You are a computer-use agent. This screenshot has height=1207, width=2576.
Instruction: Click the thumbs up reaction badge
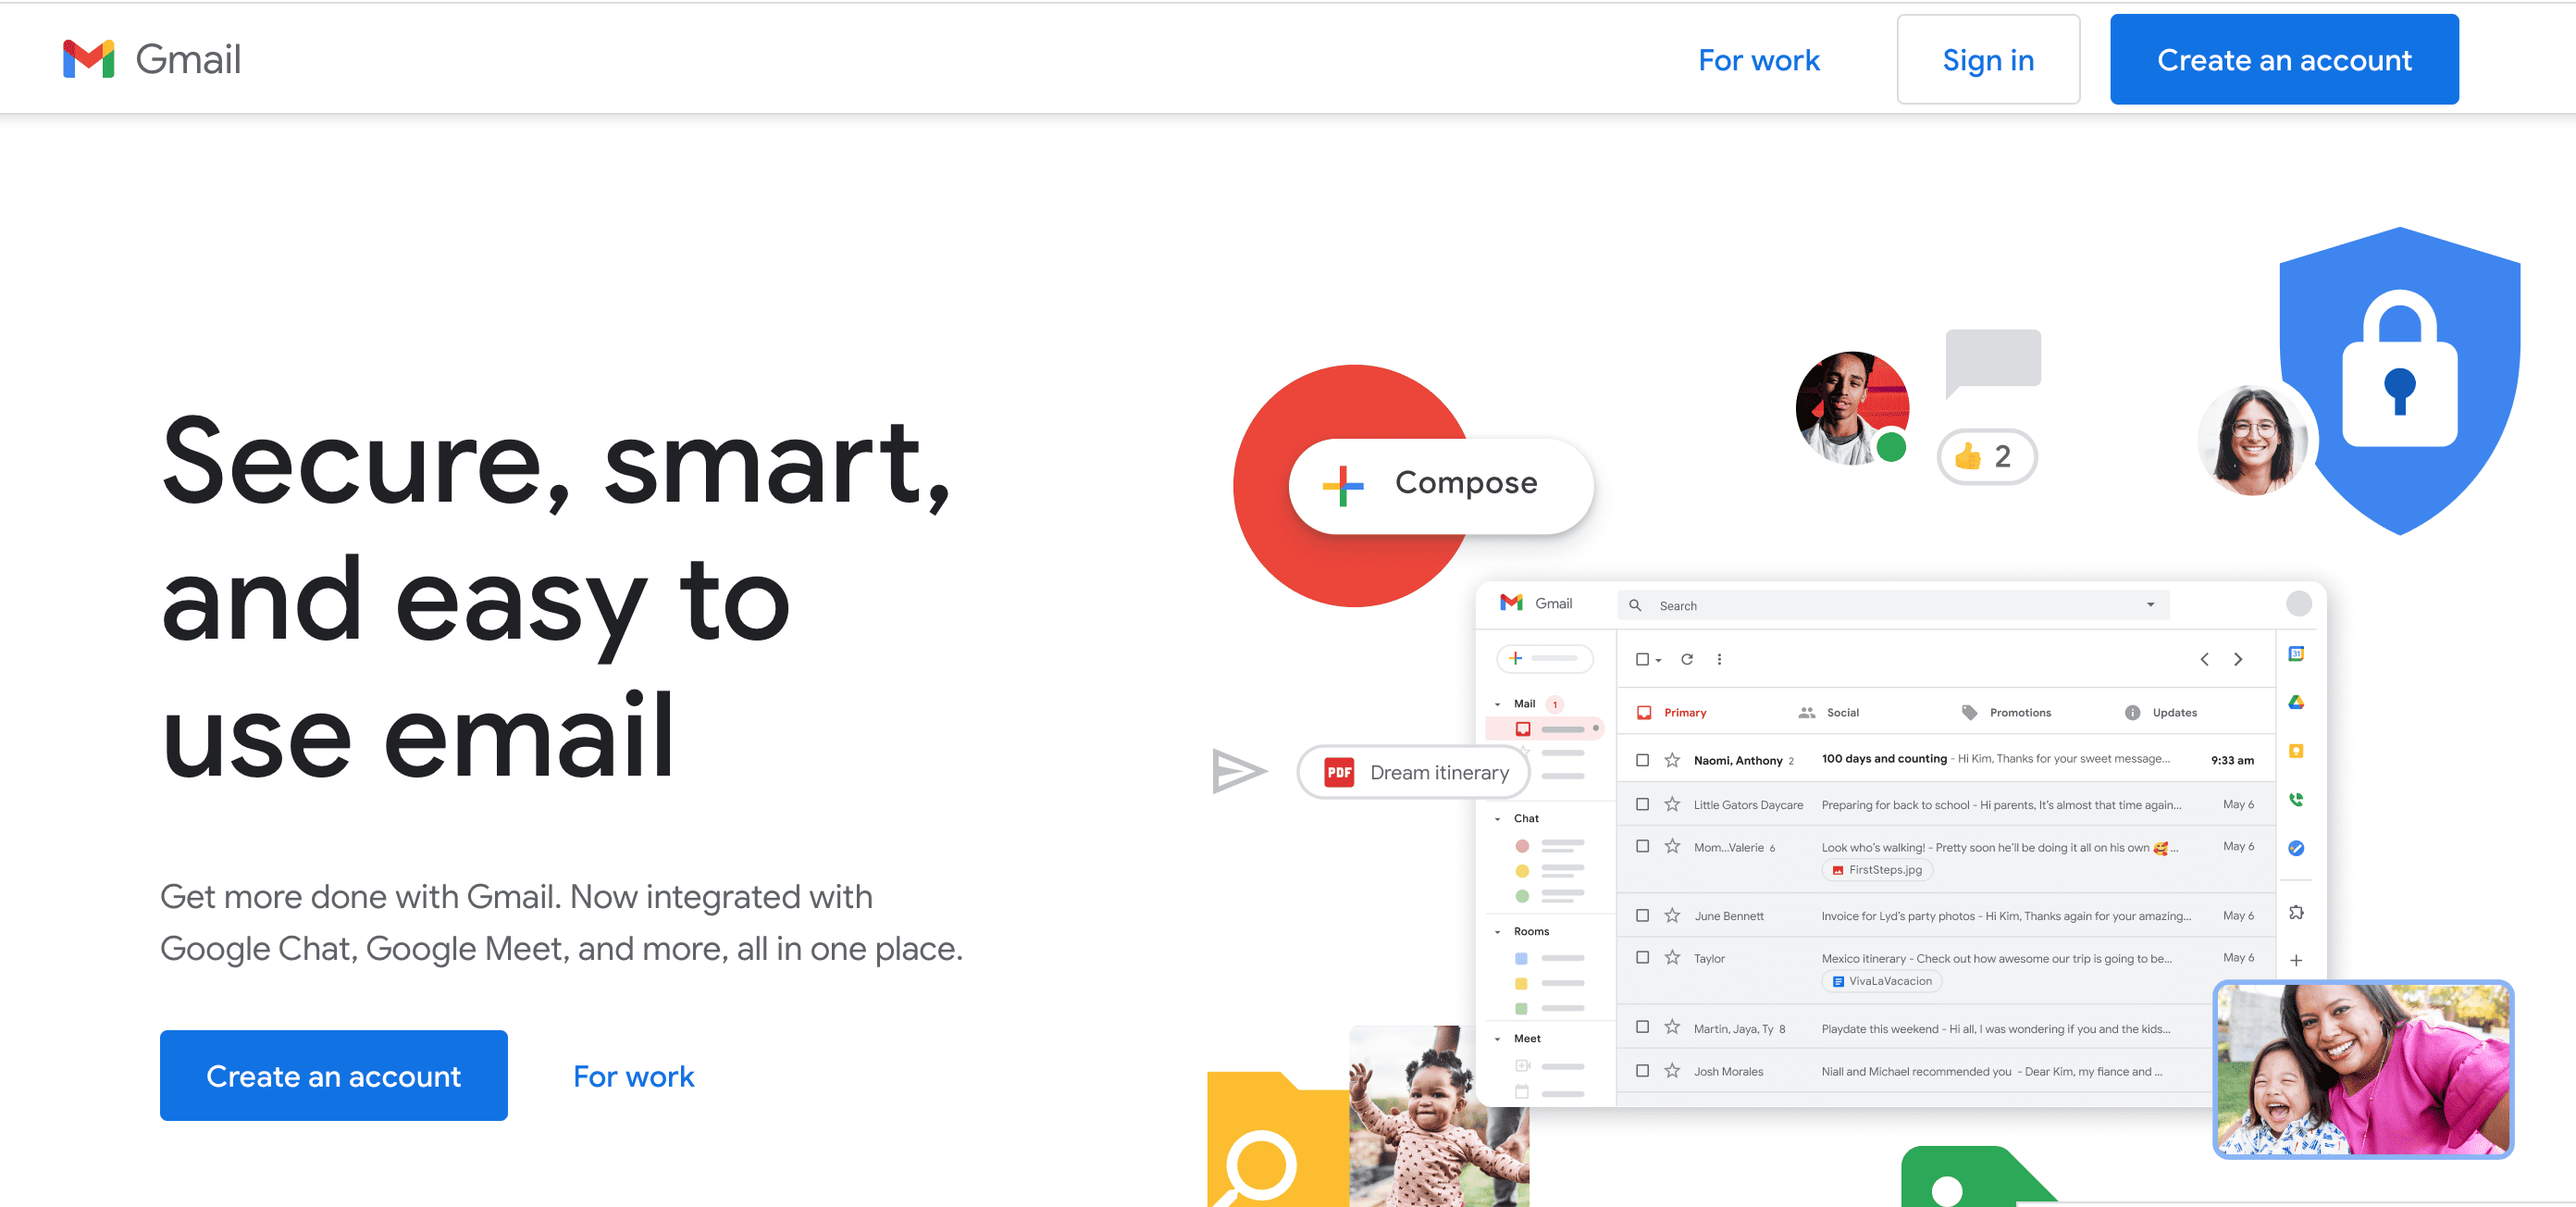pyautogui.click(x=1987, y=456)
